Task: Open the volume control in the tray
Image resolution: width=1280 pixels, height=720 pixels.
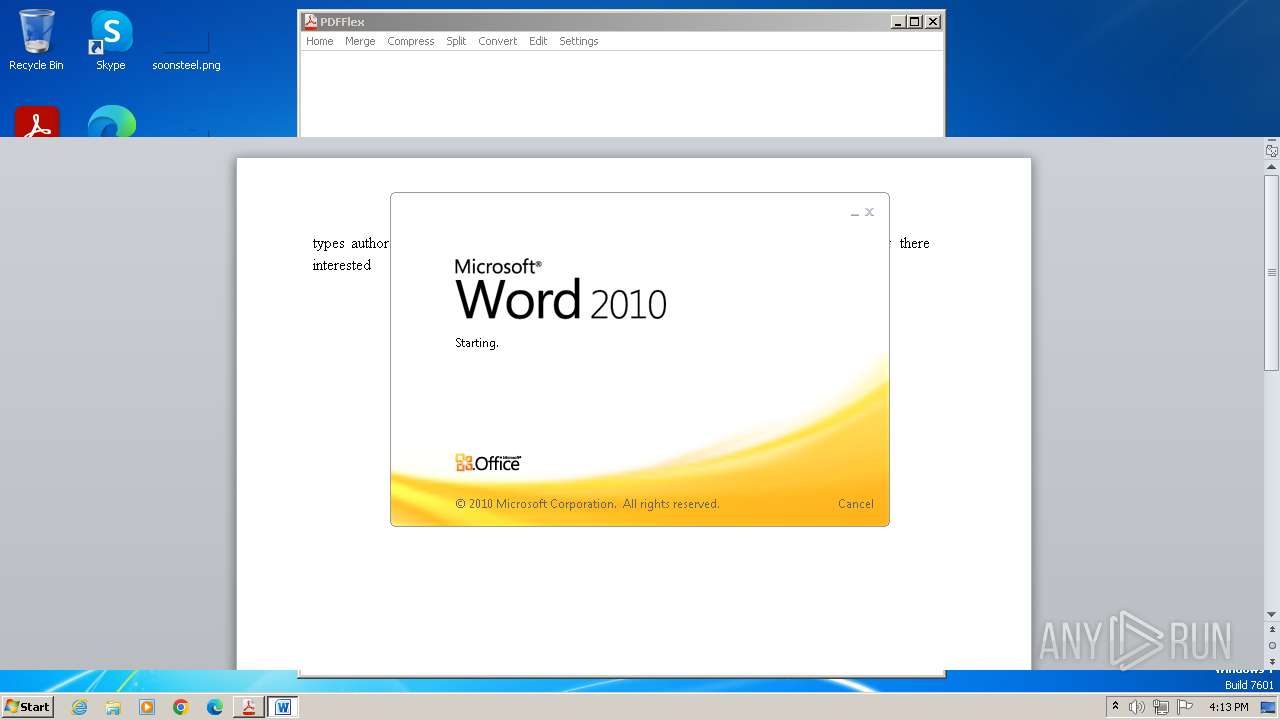Action: (1137, 707)
